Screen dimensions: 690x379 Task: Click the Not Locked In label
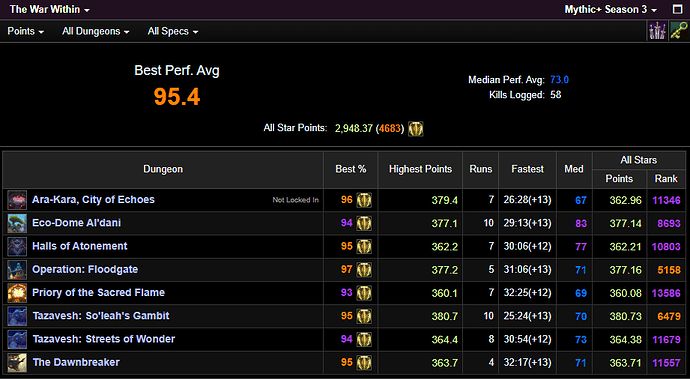[x=295, y=200]
